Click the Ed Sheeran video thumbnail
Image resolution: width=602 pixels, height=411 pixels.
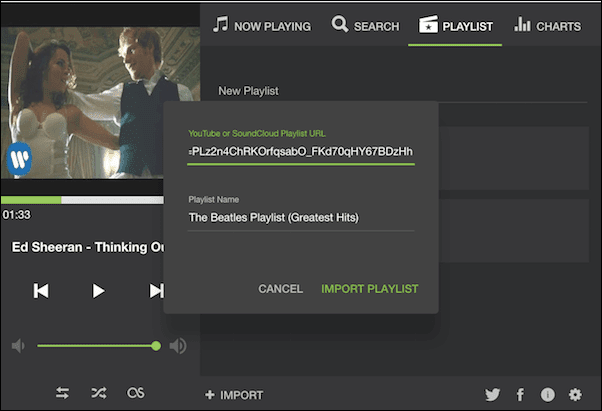click(x=100, y=102)
